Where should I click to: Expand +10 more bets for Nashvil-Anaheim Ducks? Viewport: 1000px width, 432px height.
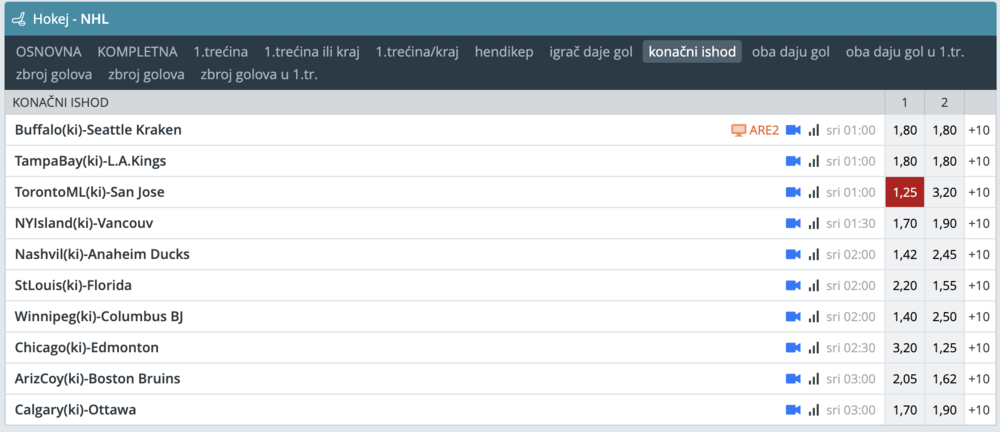pyautogui.click(x=979, y=255)
